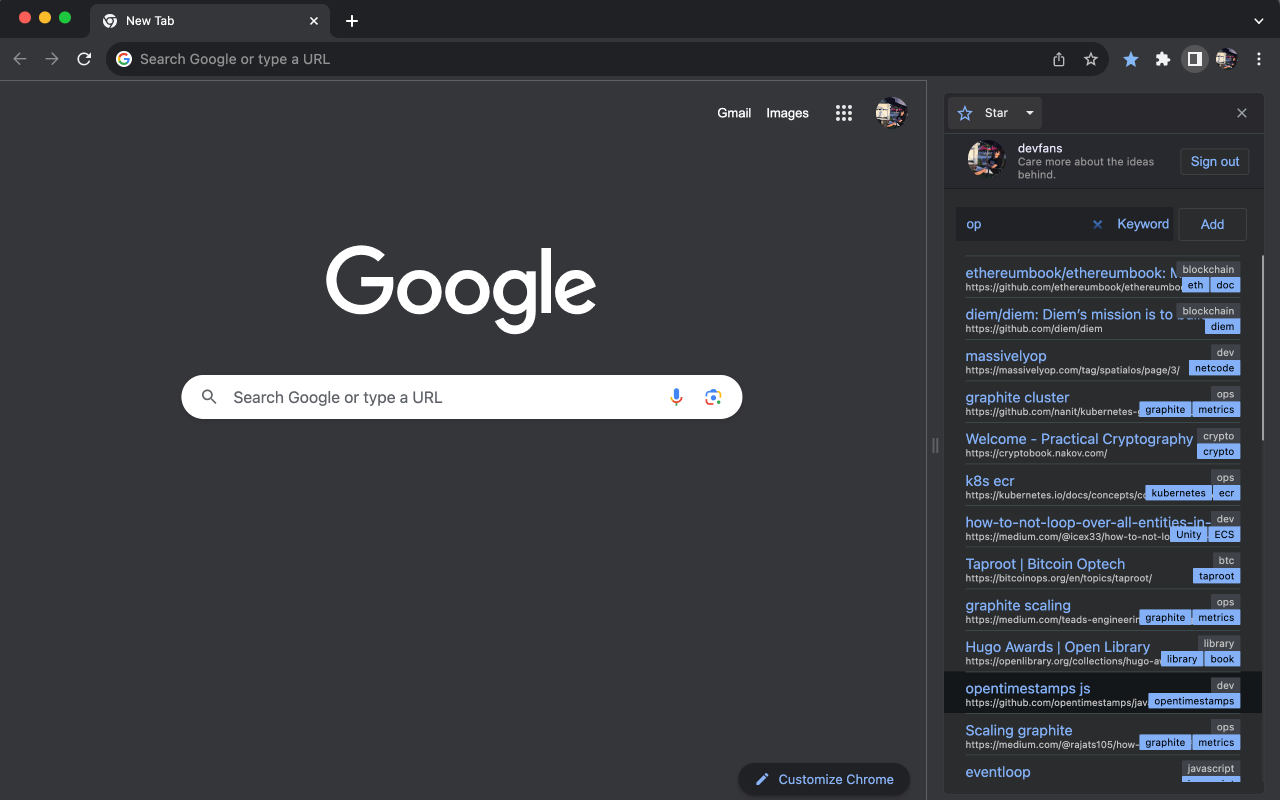The width and height of the screenshot is (1280, 800).
Task: Click the blue diem tag
Action: [1222, 326]
